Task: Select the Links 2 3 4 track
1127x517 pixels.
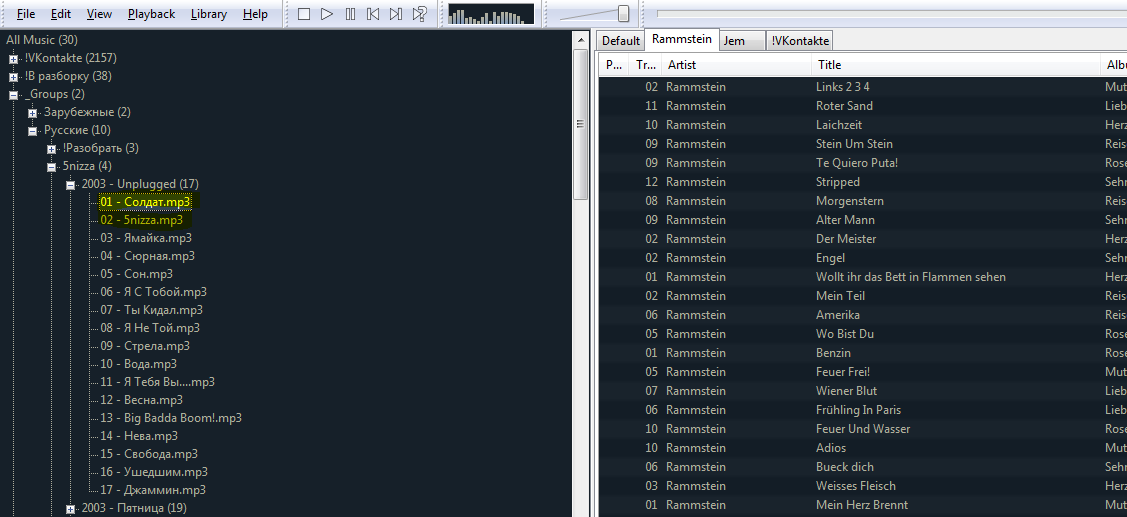Action: [x=862, y=87]
